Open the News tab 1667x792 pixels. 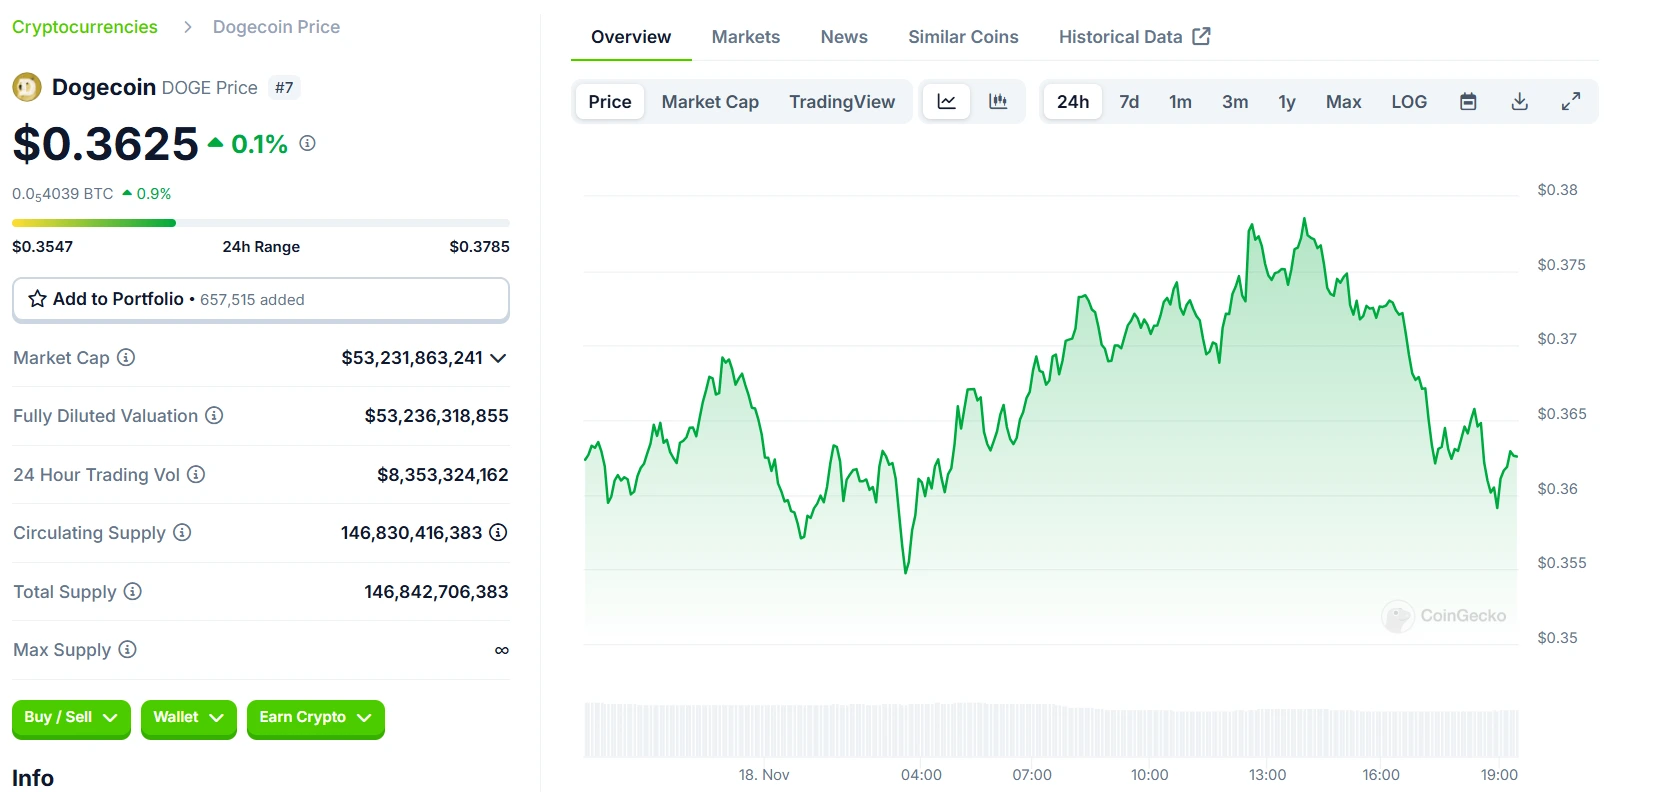844,37
